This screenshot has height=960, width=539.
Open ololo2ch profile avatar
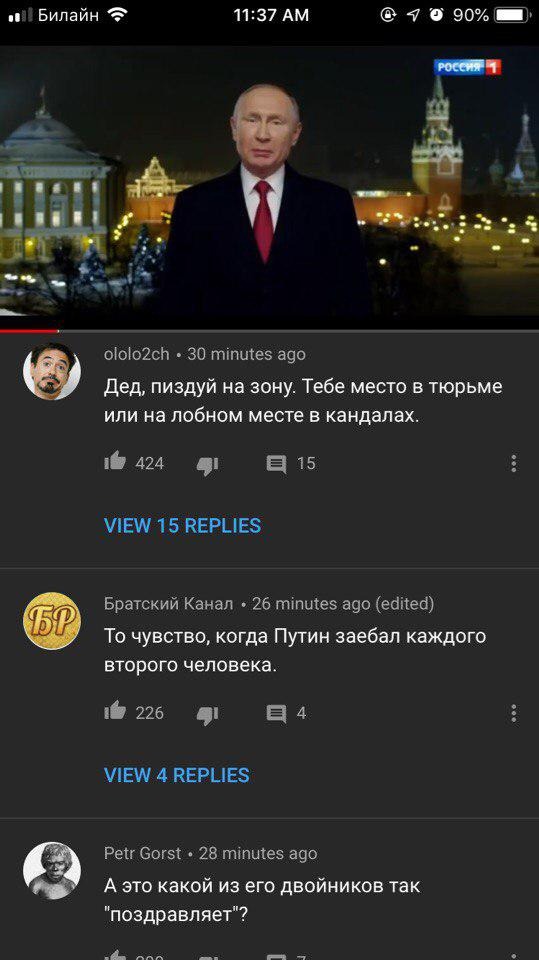tap(51, 371)
